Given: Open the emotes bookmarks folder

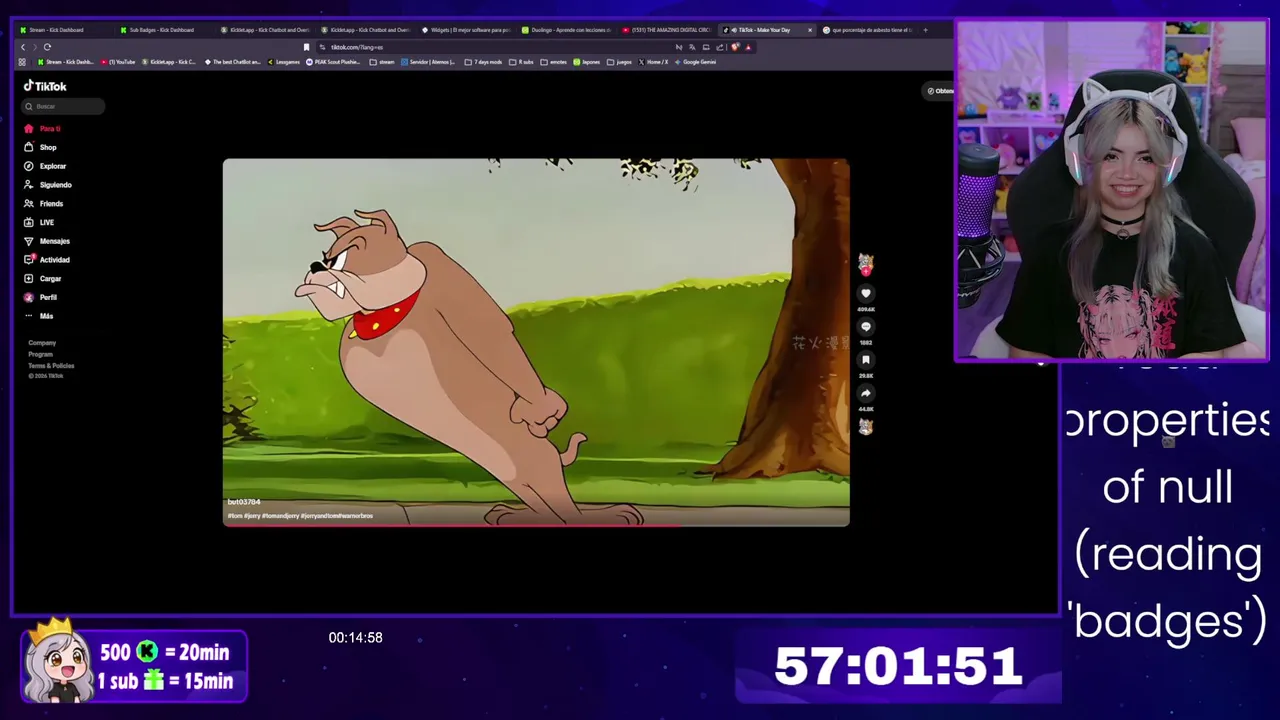Looking at the screenshot, I should [555, 62].
